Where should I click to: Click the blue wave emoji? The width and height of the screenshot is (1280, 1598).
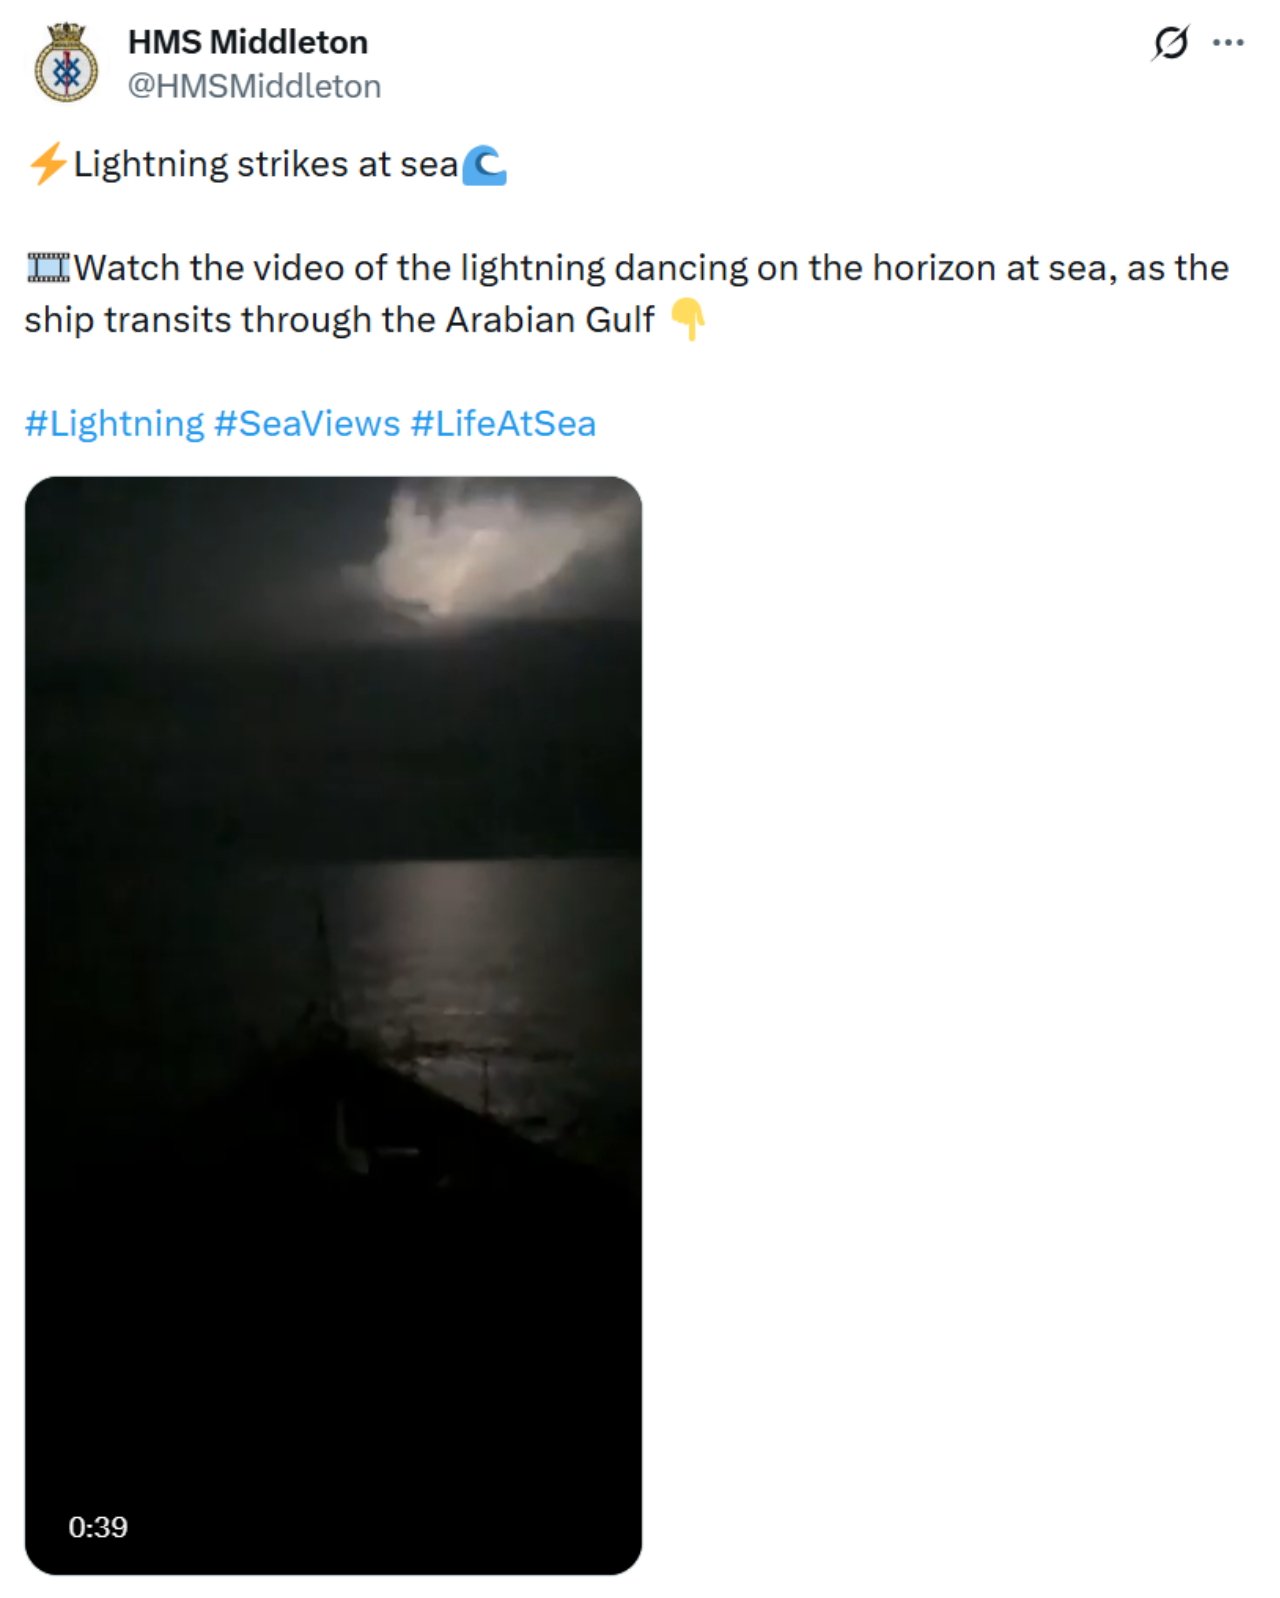(485, 165)
